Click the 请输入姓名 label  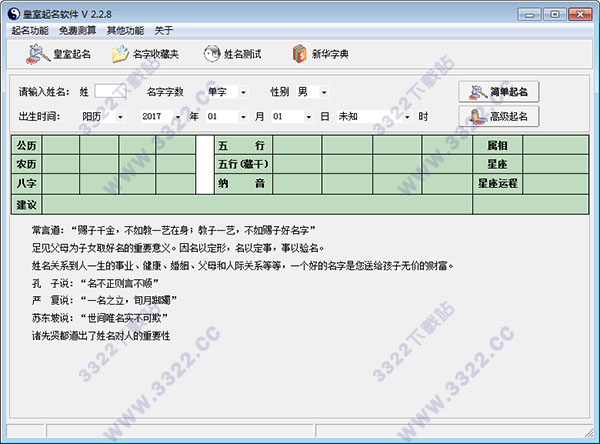coord(44,92)
